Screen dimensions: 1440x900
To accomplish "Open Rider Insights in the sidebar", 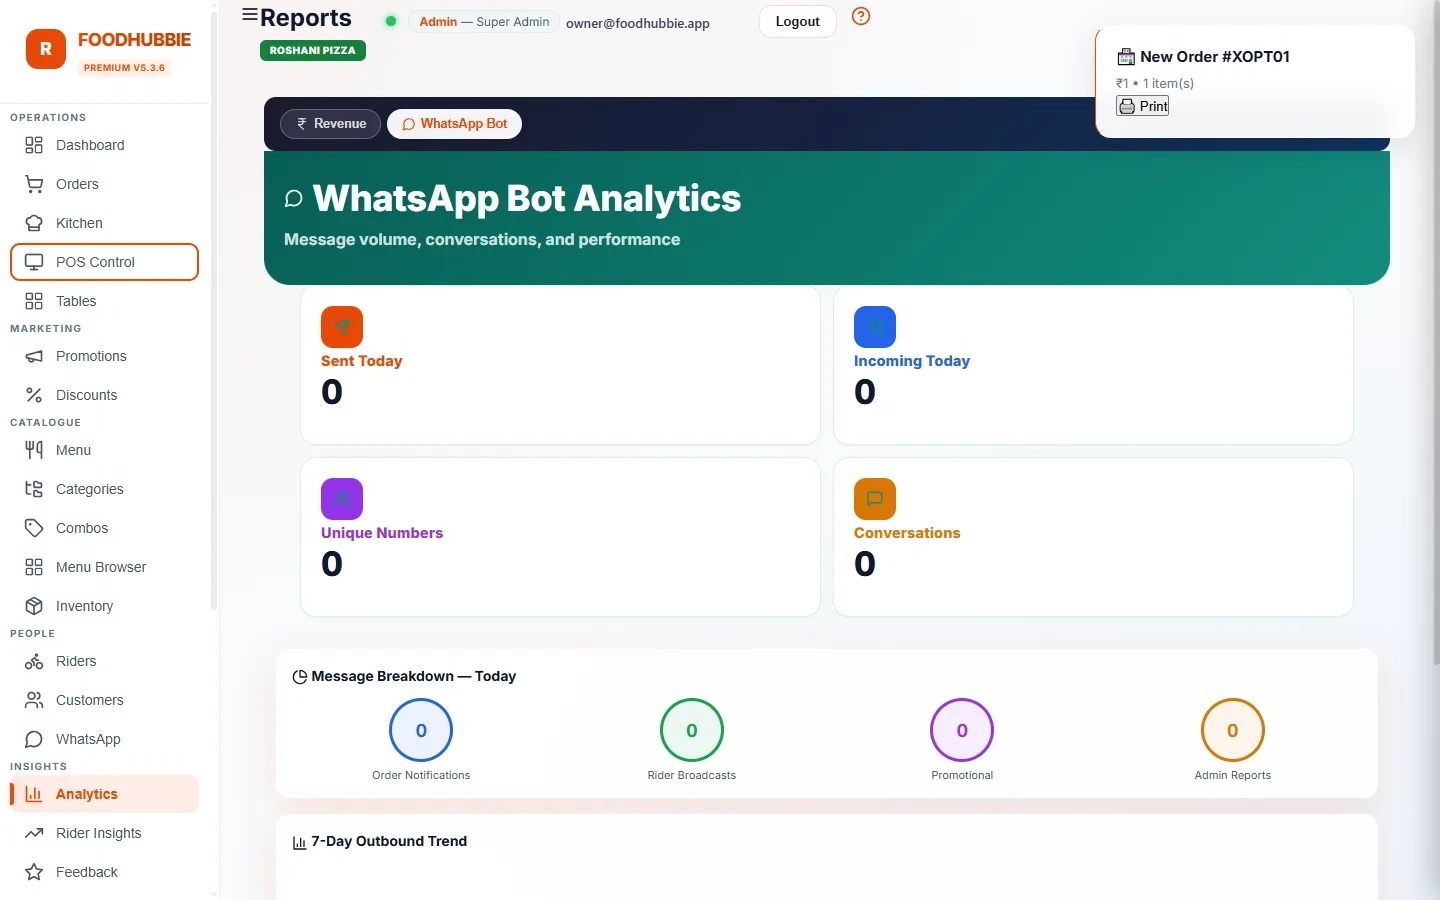I will [x=104, y=833].
